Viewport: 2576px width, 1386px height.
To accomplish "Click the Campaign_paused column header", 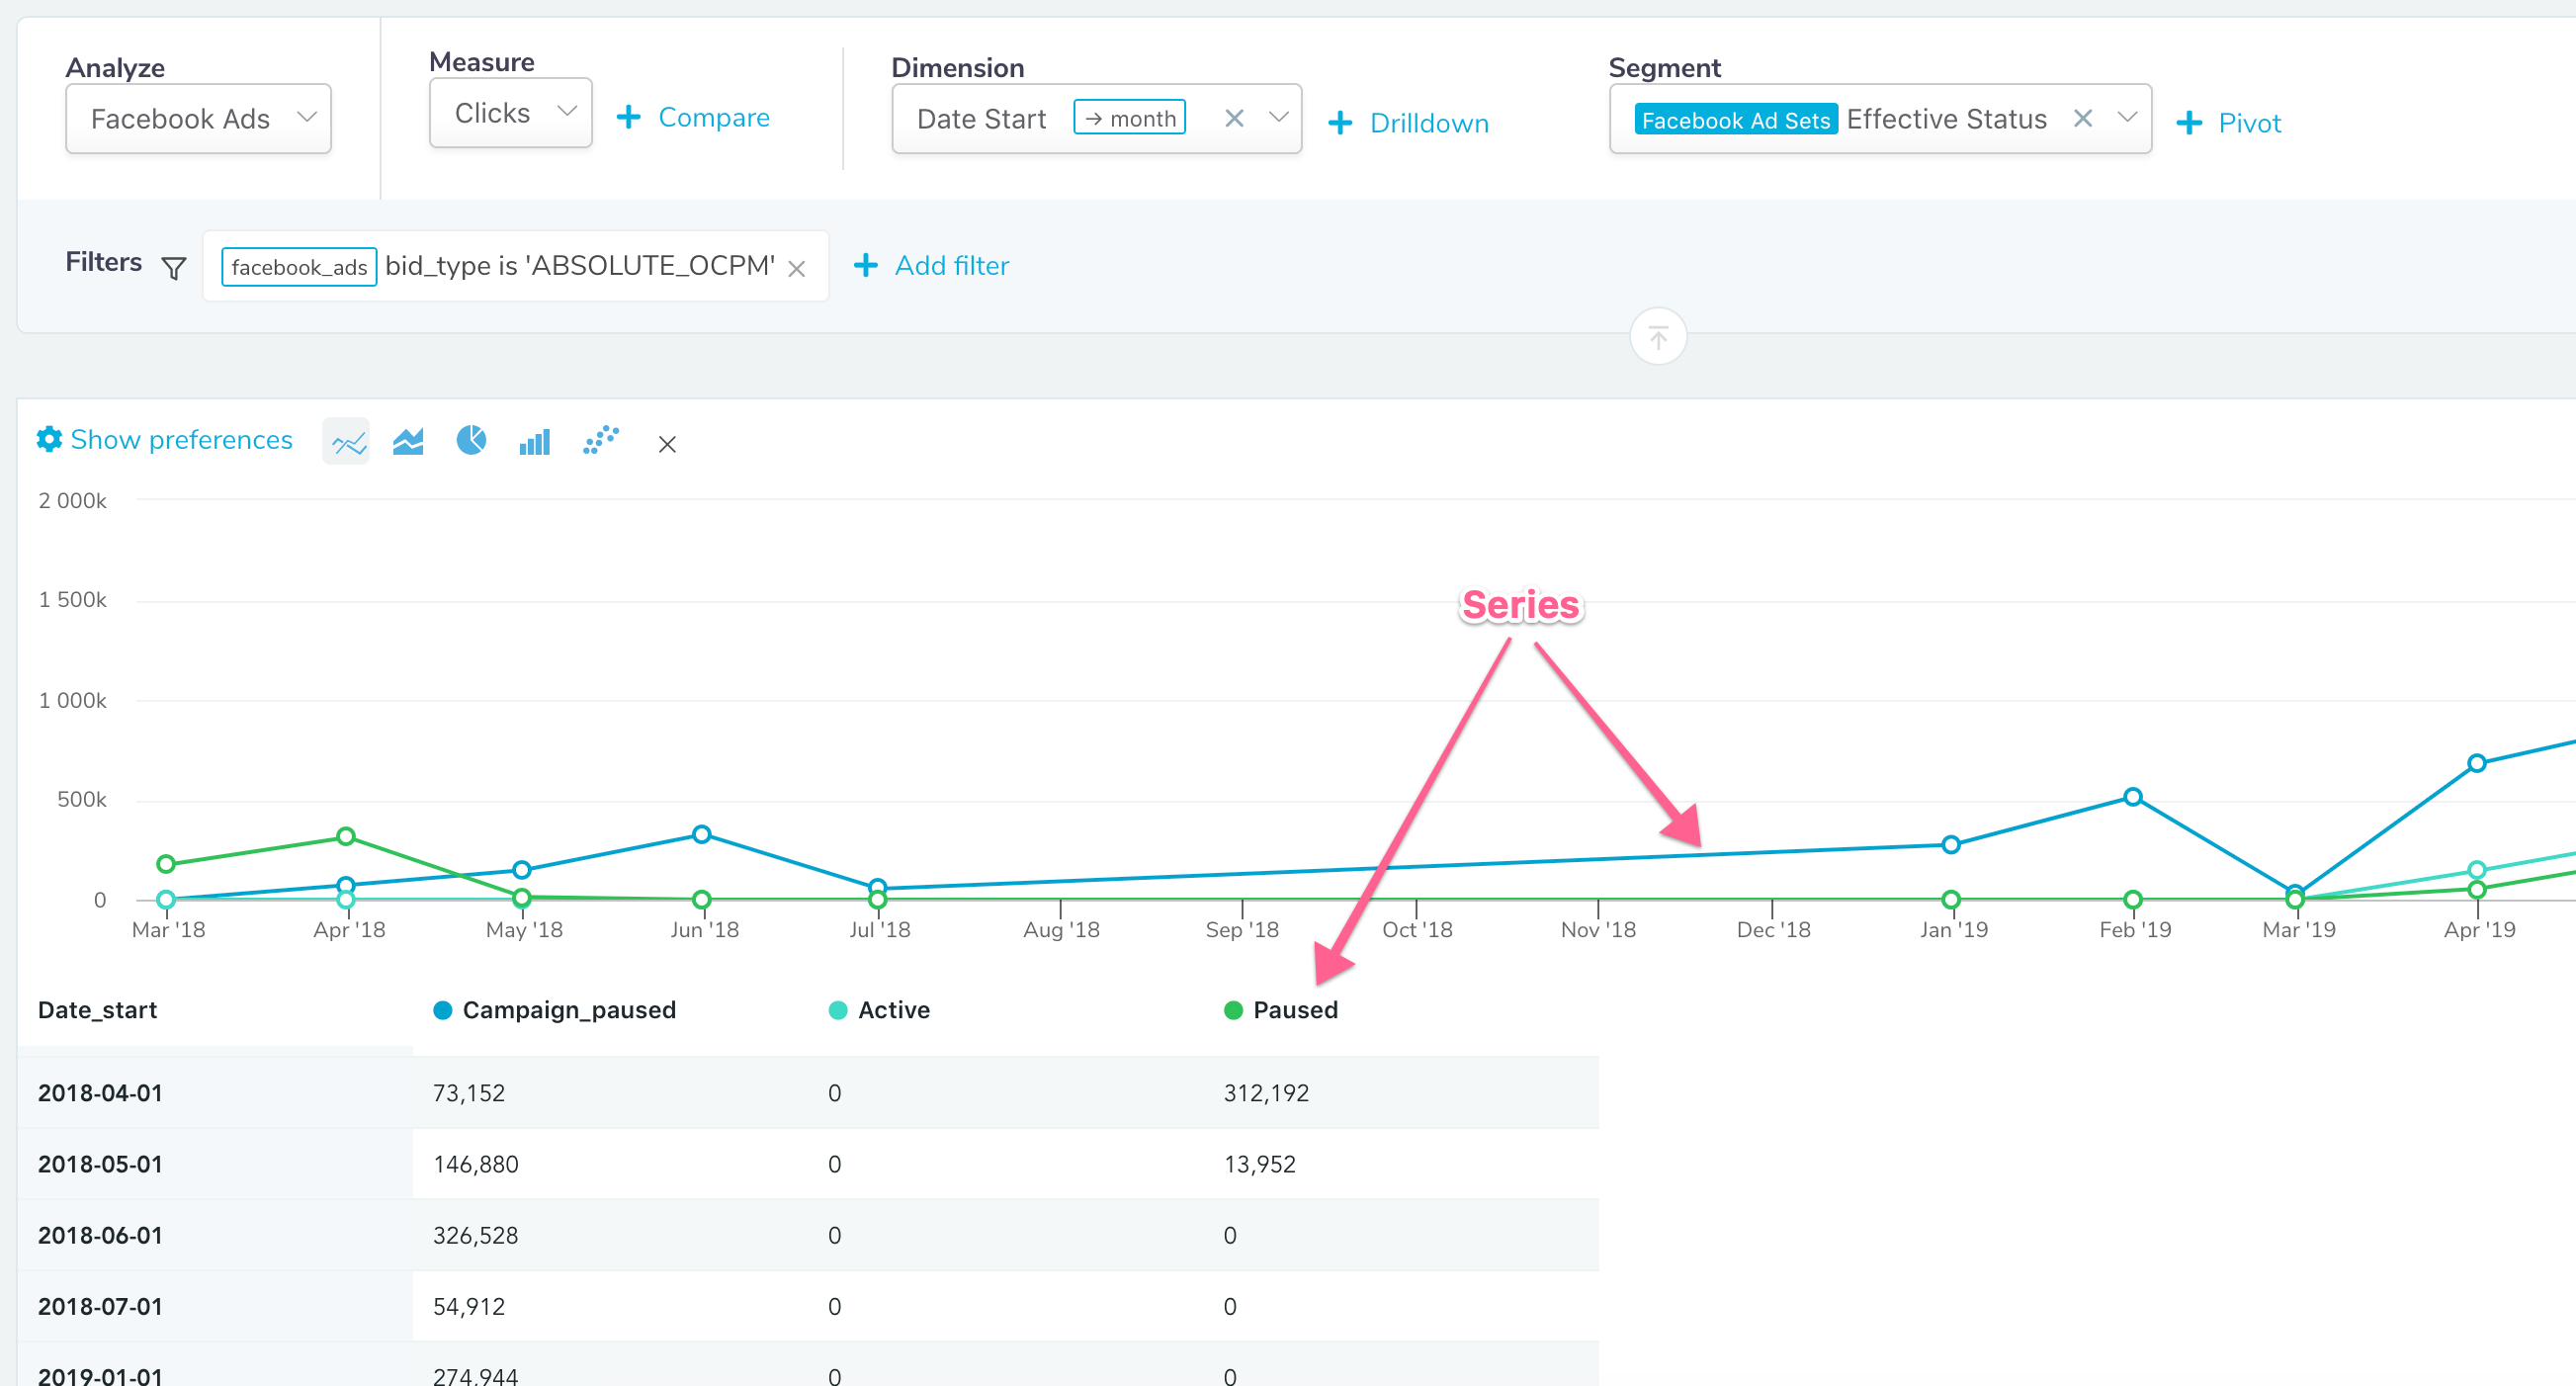I will pos(569,1010).
